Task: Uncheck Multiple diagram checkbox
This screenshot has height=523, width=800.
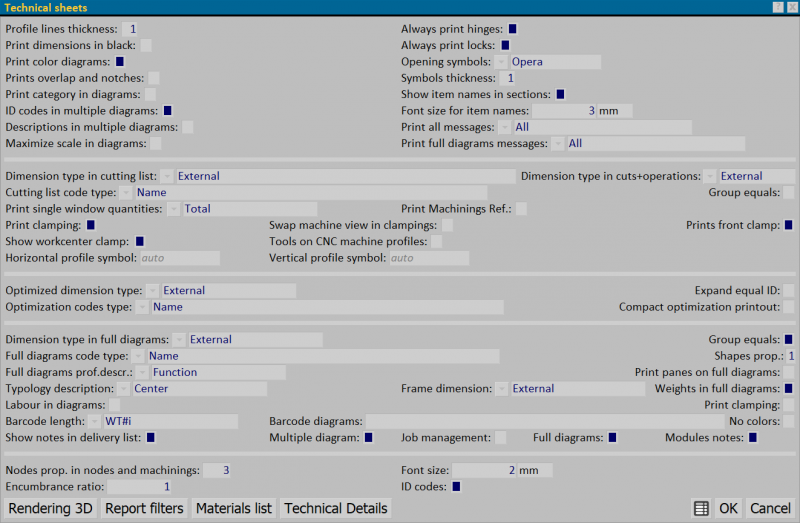Action: [x=368, y=437]
